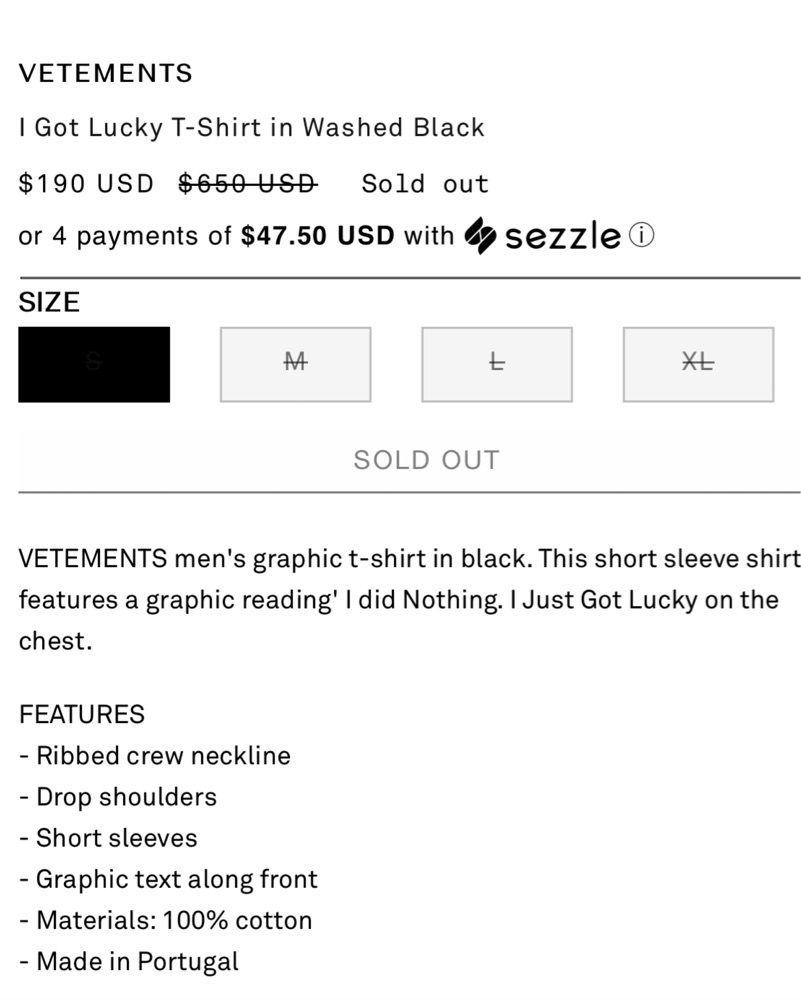
Task: Click the Materials: 100% cotton line
Action: click(x=166, y=920)
